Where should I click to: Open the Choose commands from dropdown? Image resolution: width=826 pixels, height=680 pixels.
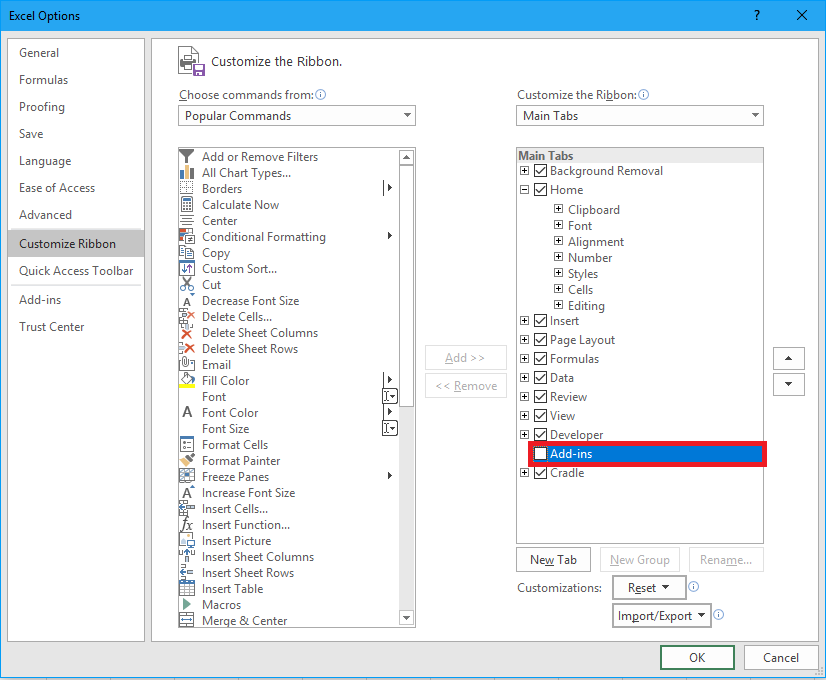[297, 115]
